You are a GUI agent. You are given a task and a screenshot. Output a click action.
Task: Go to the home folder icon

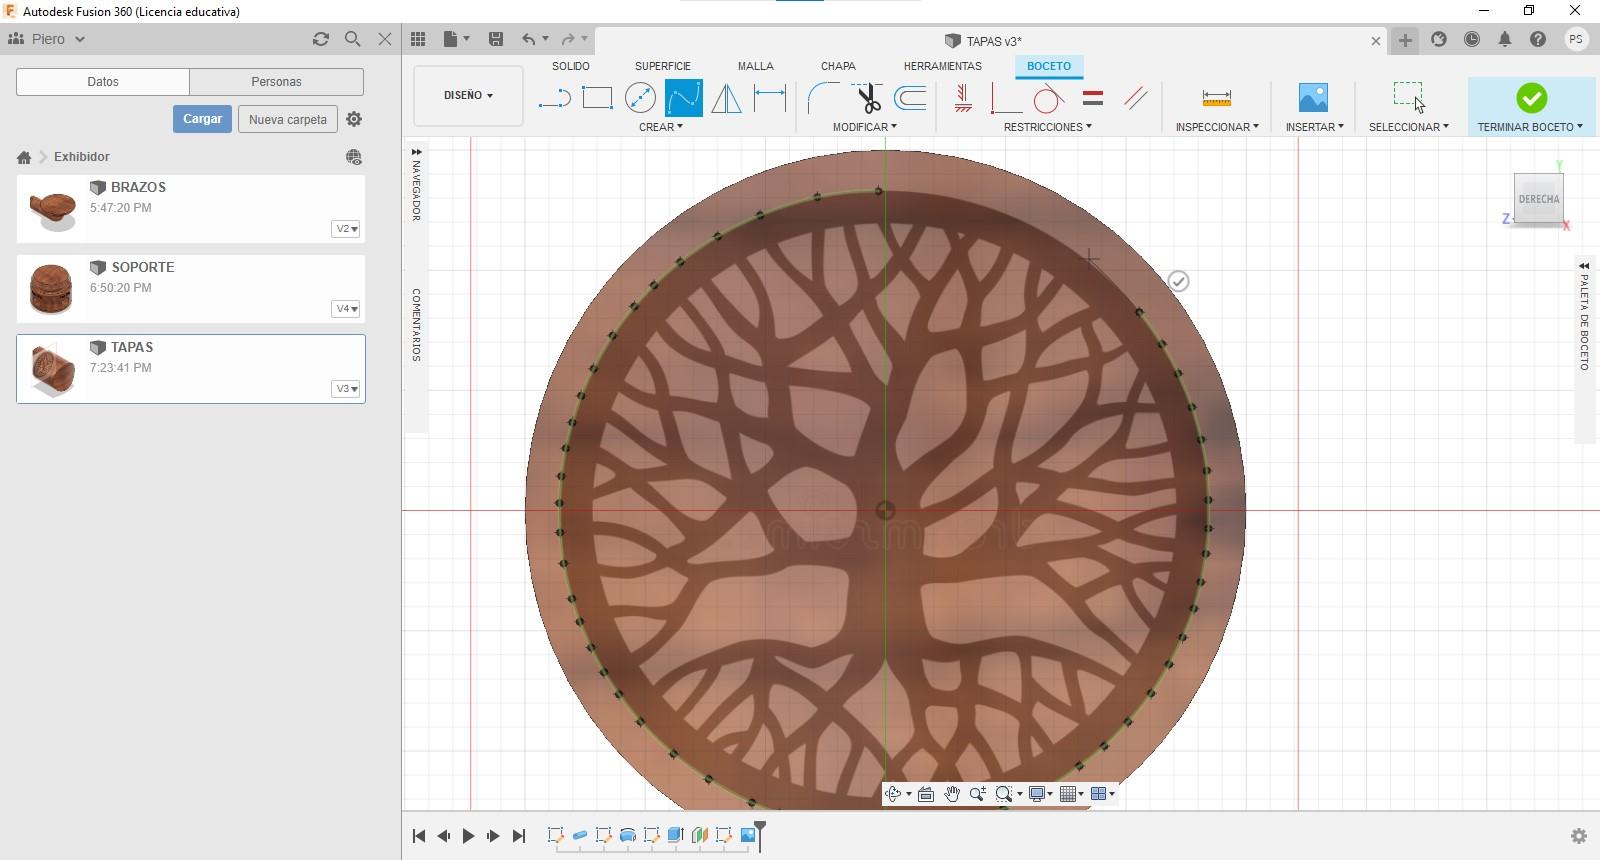(x=24, y=157)
